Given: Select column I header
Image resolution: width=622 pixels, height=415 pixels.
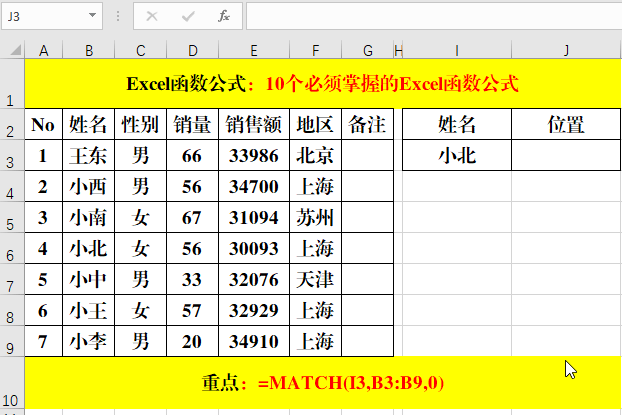Looking at the screenshot, I should pos(457,51).
